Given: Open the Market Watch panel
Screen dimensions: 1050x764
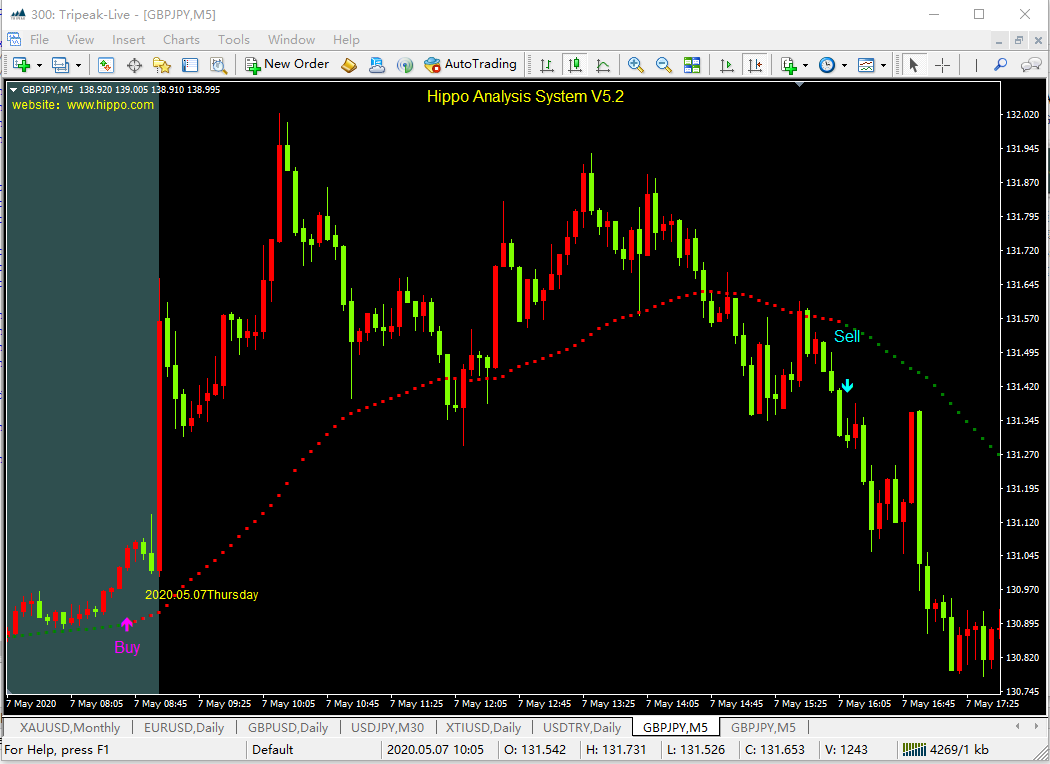Looking at the screenshot, I should click(x=106, y=65).
